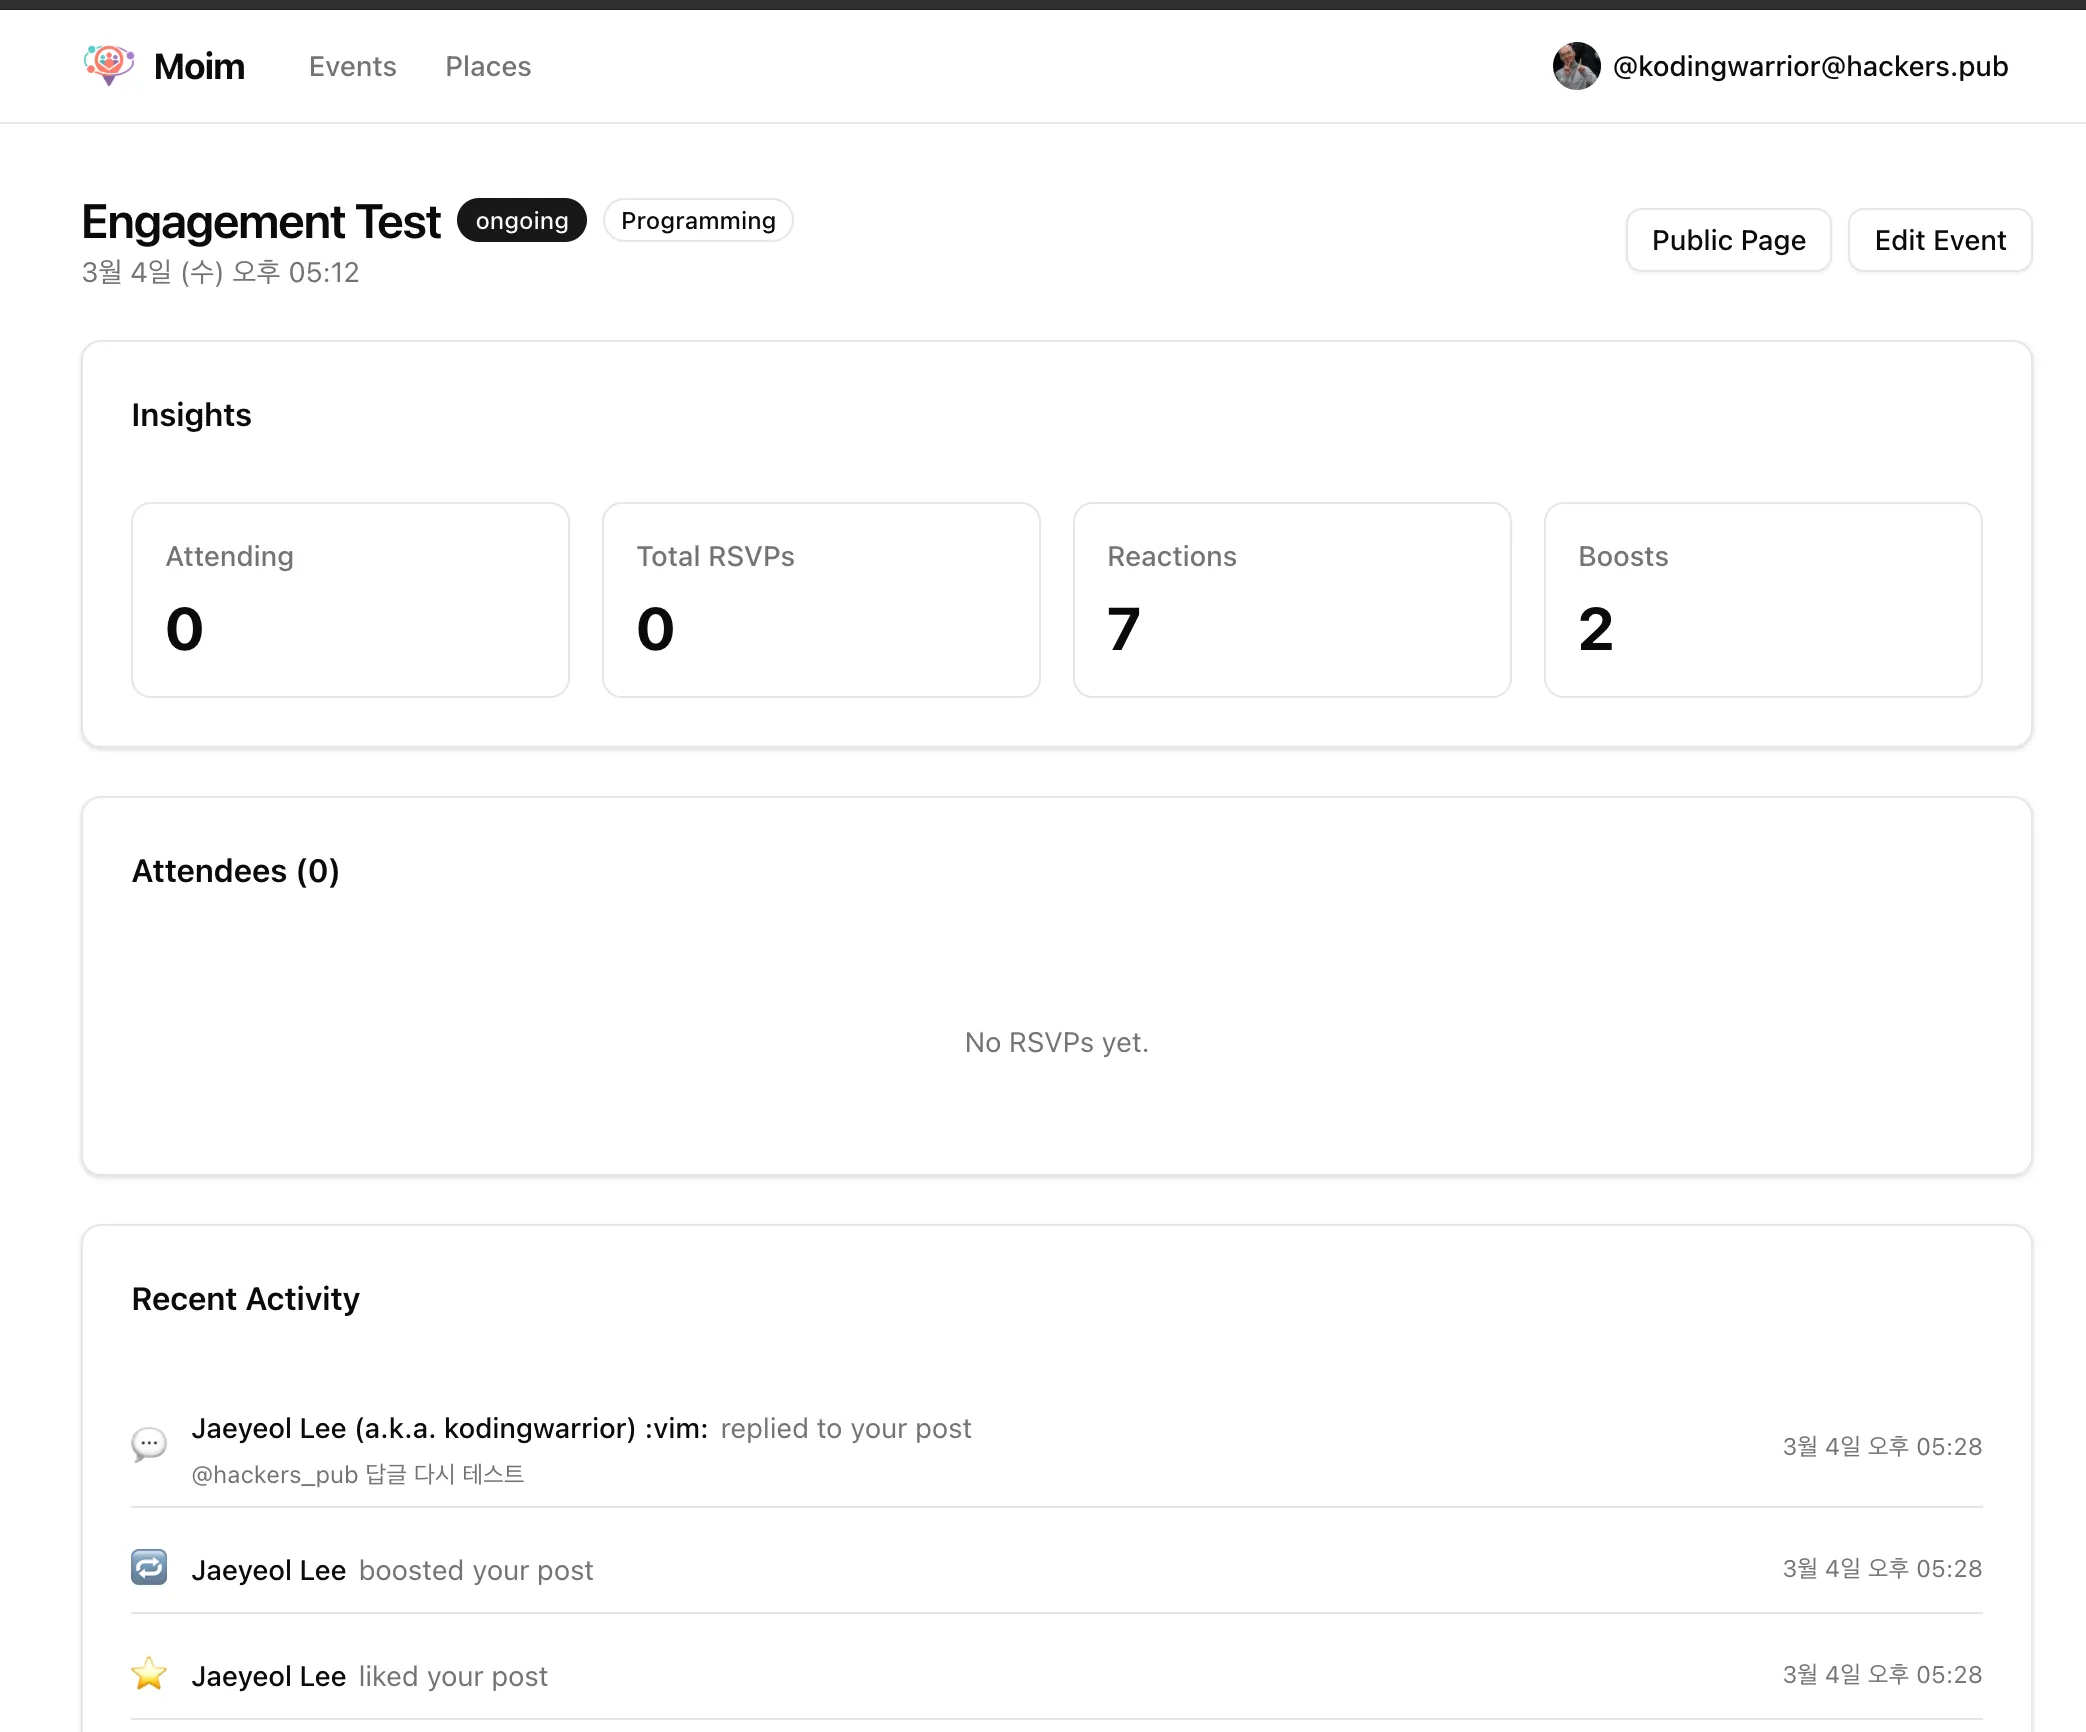This screenshot has height=1732, width=2086.
Task: Click Jaeyeol Lee liked your post
Action: click(369, 1676)
